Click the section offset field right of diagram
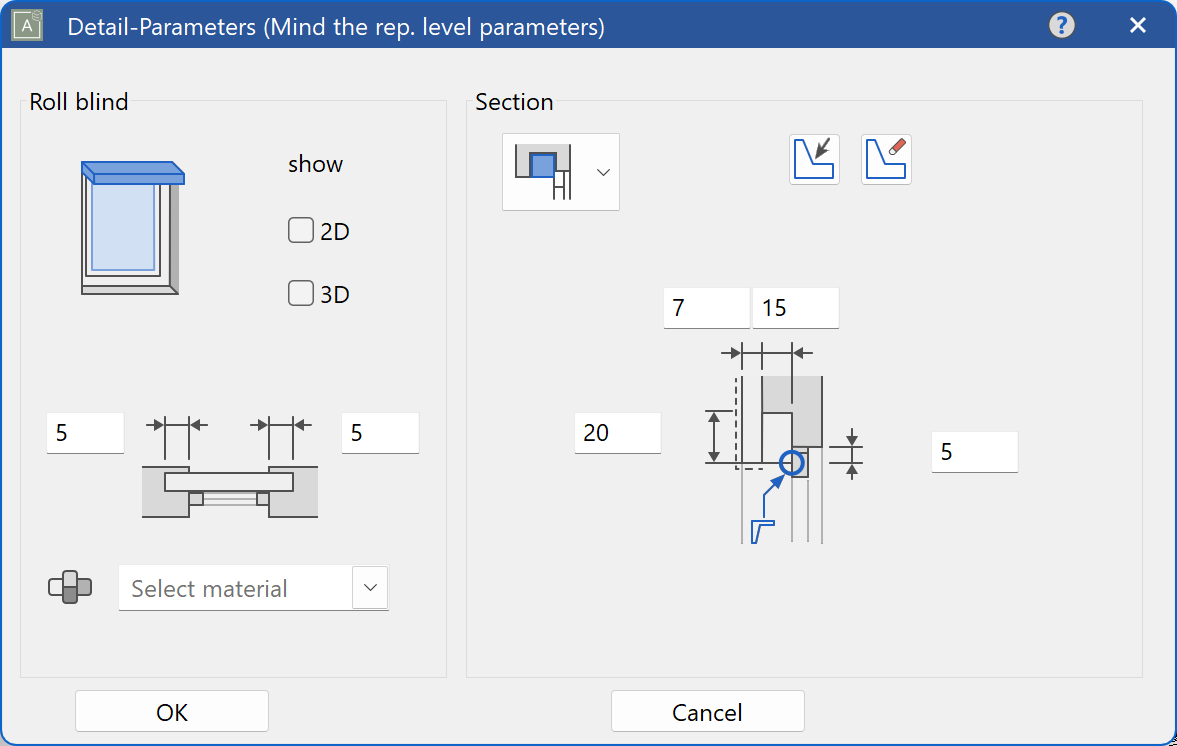Image resolution: width=1177 pixels, height=746 pixels. pos(974,452)
